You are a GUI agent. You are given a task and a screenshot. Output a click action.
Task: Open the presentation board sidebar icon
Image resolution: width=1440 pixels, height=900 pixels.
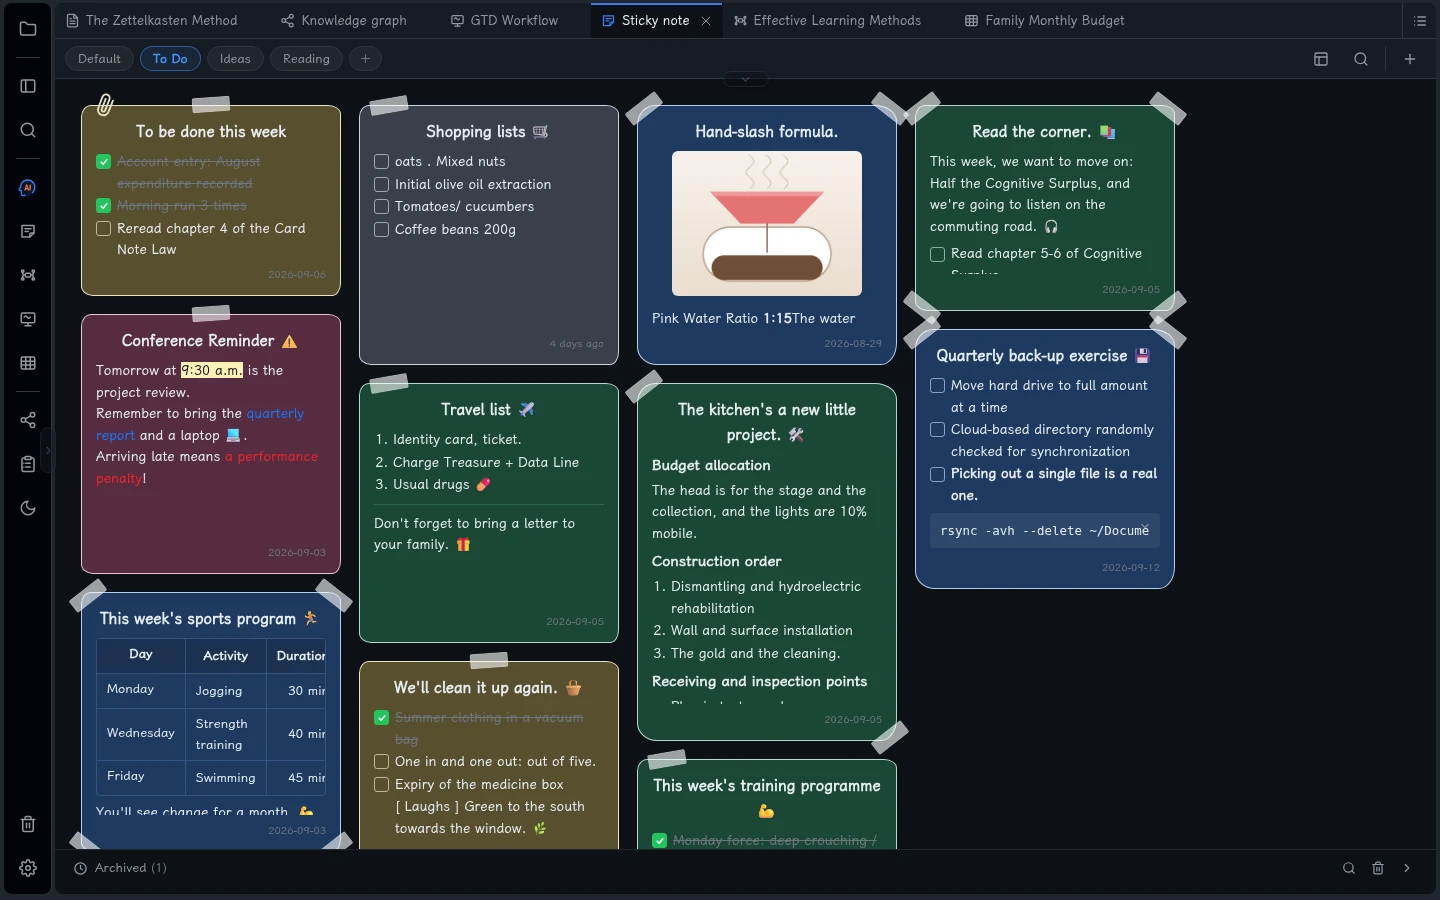[x=28, y=319]
